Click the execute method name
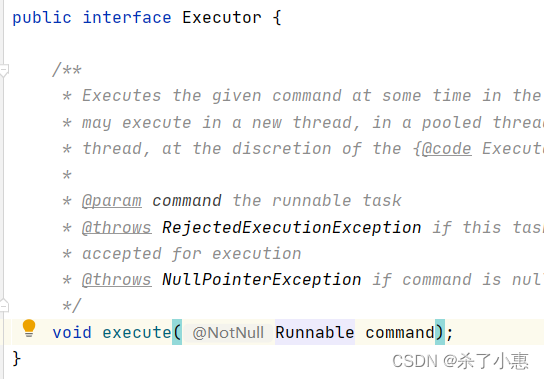Screen dimensions: 544x379 pos(137,332)
